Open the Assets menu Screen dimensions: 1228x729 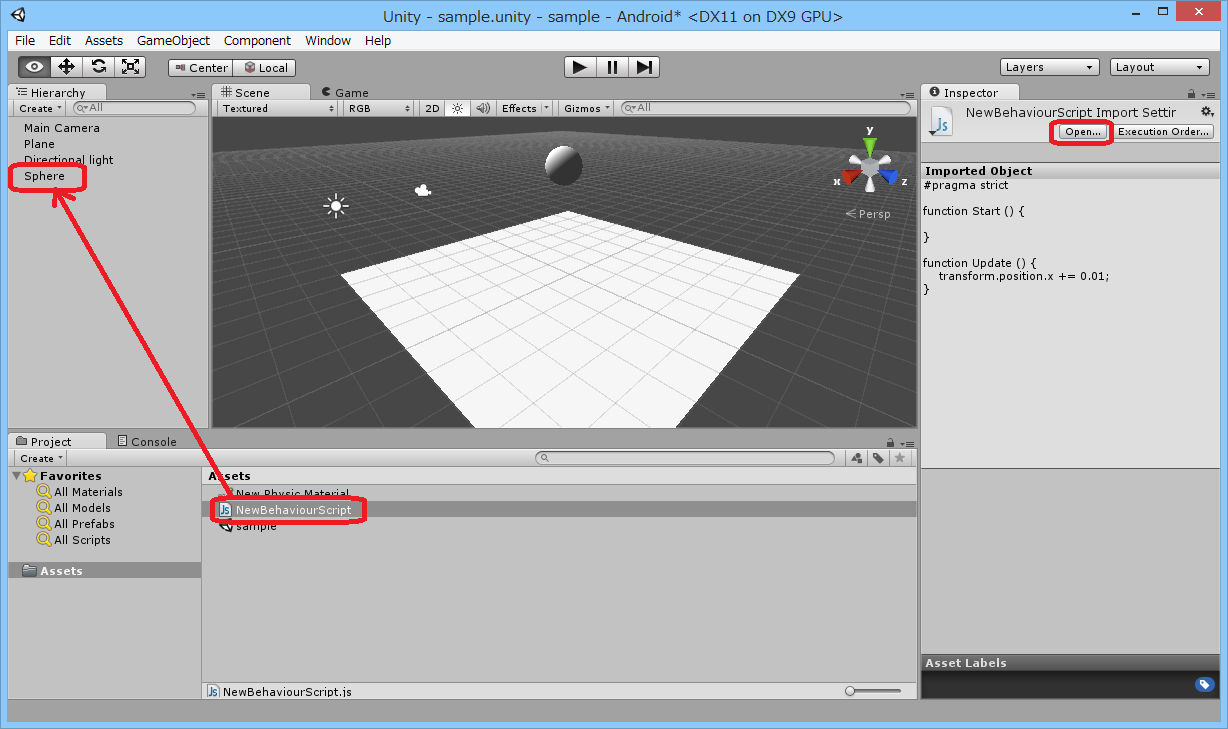104,40
